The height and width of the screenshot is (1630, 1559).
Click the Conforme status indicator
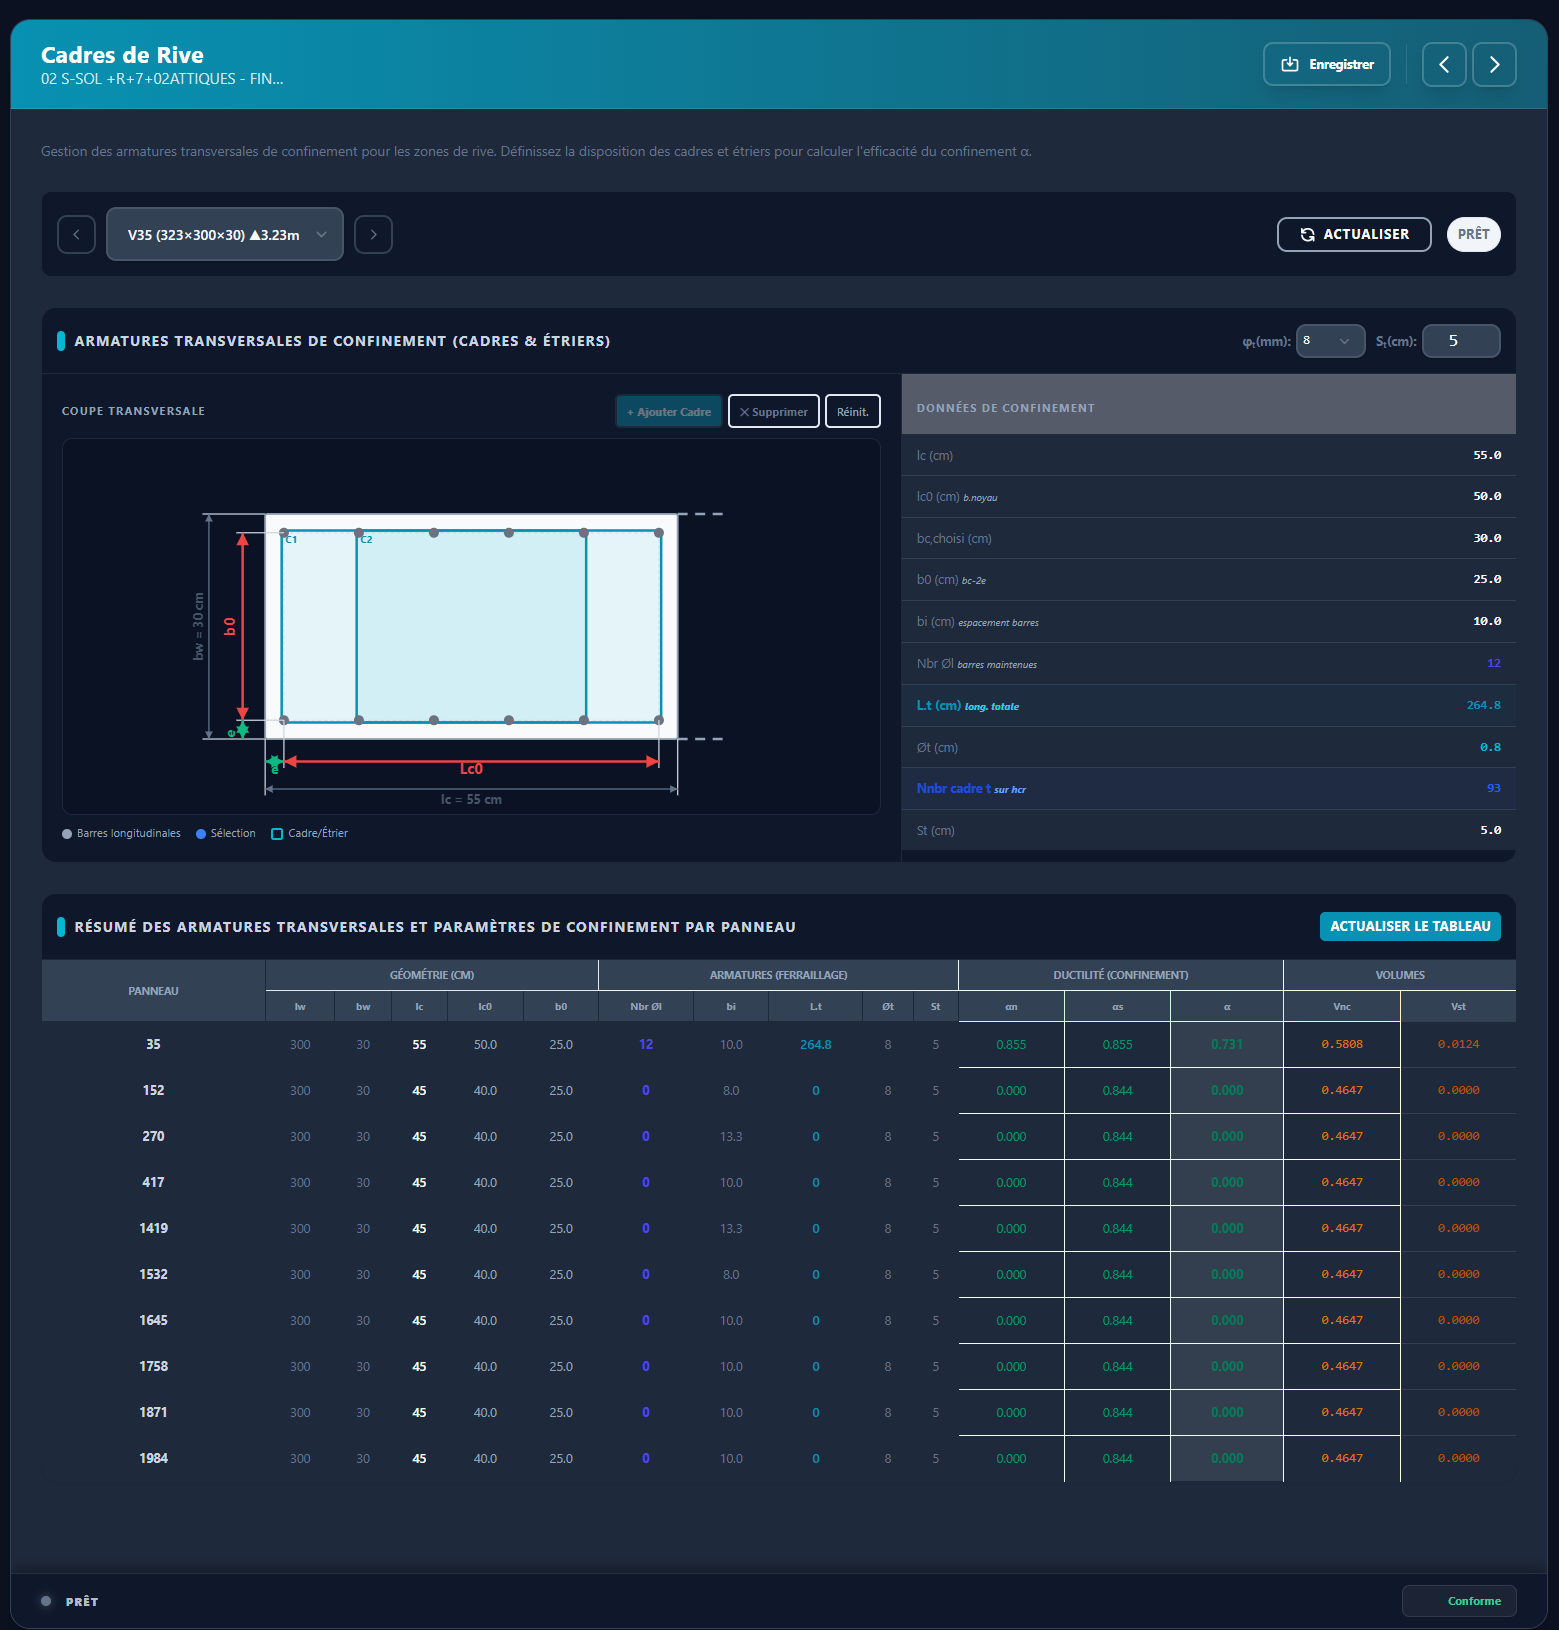(x=1459, y=1601)
